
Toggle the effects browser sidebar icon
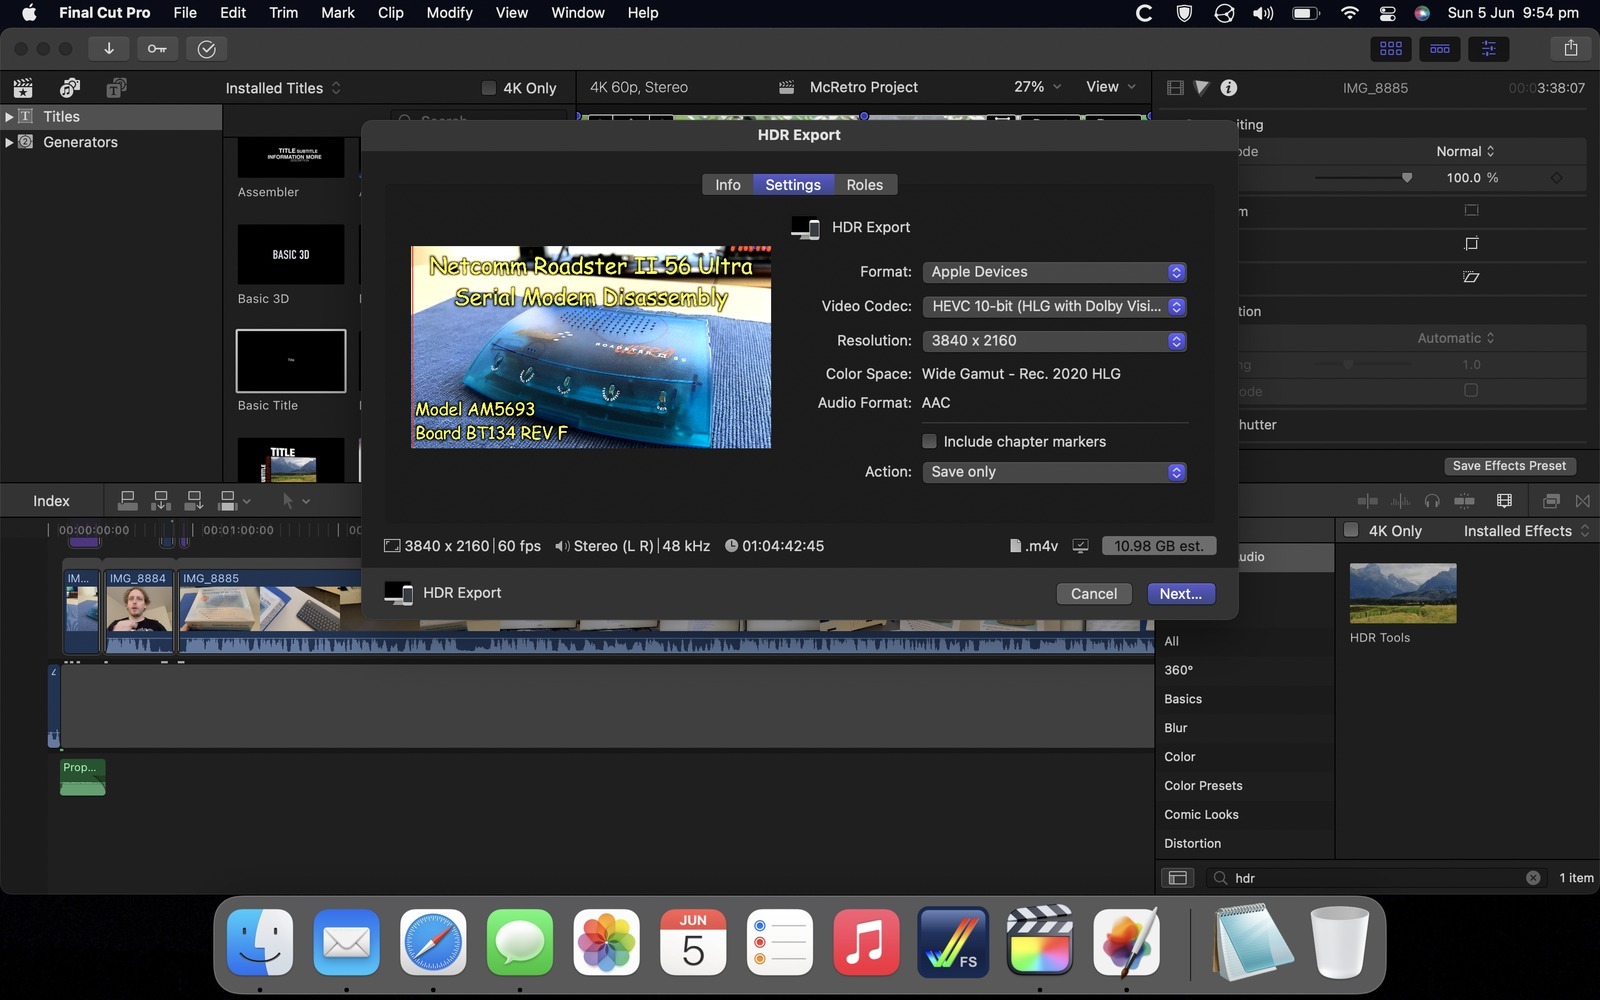[x=1178, y=878]
